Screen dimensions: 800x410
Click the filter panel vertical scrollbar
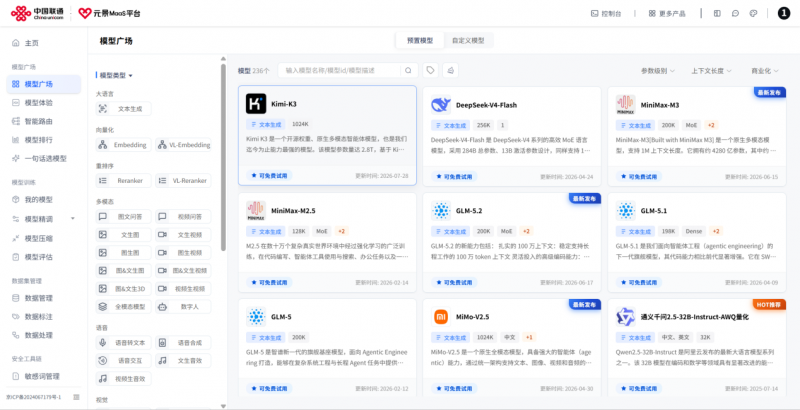(223, 157)
